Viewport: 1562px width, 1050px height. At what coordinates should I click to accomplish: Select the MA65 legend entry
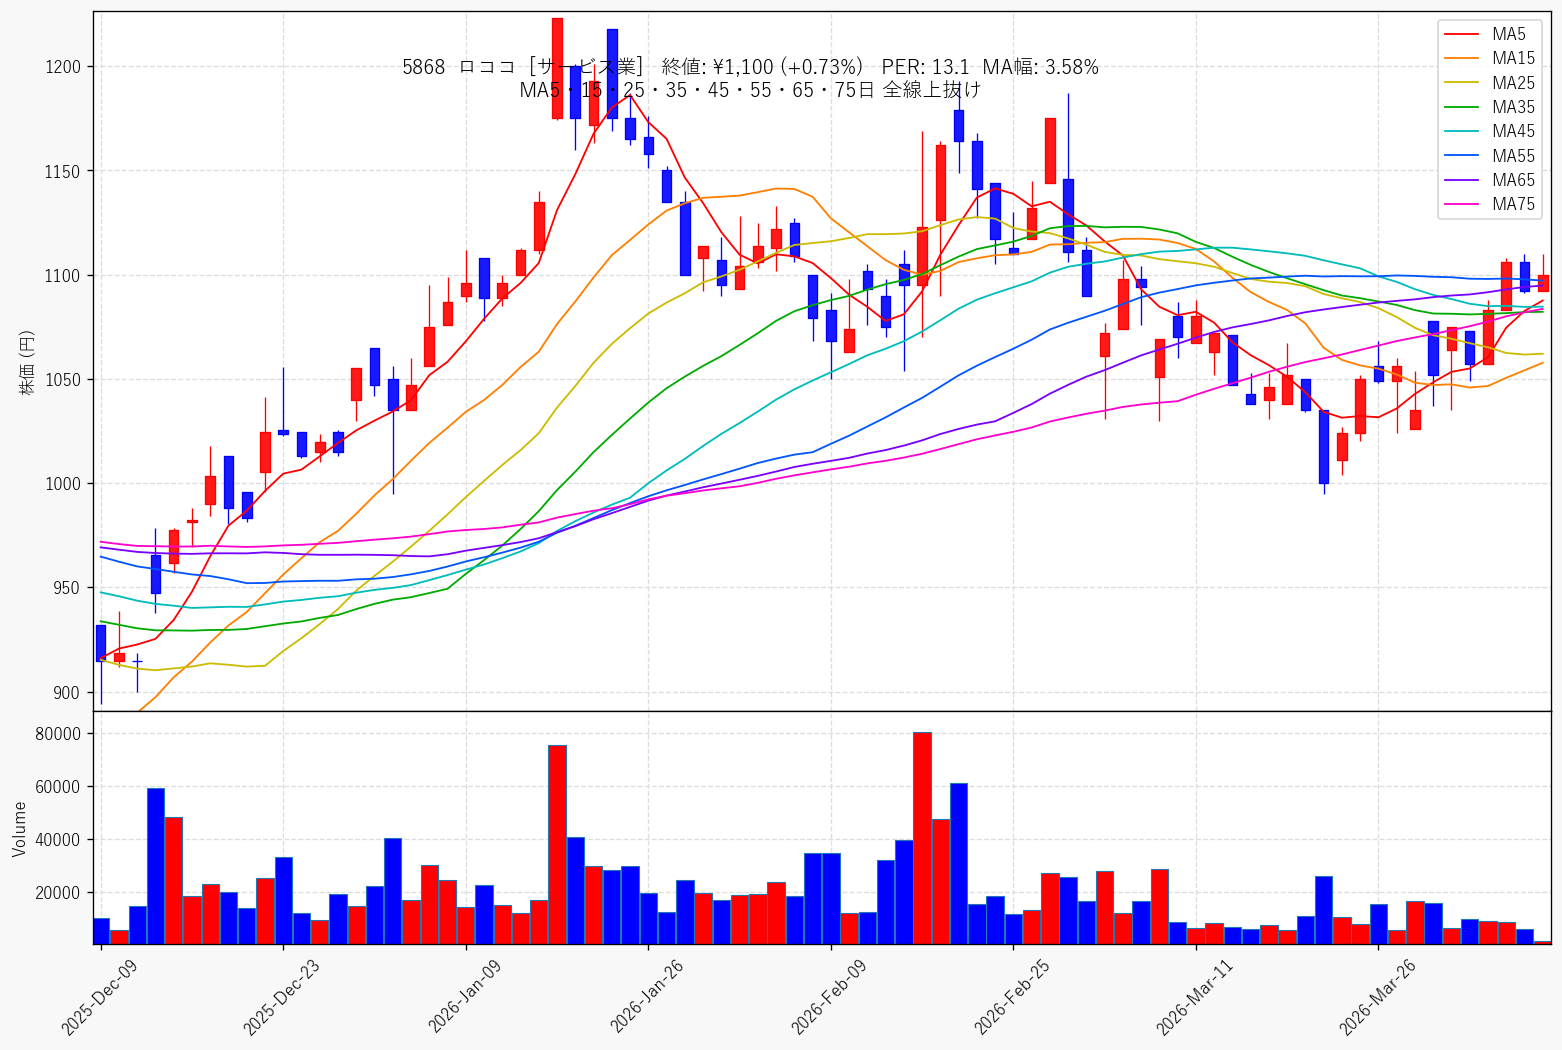coord(1490,180)
